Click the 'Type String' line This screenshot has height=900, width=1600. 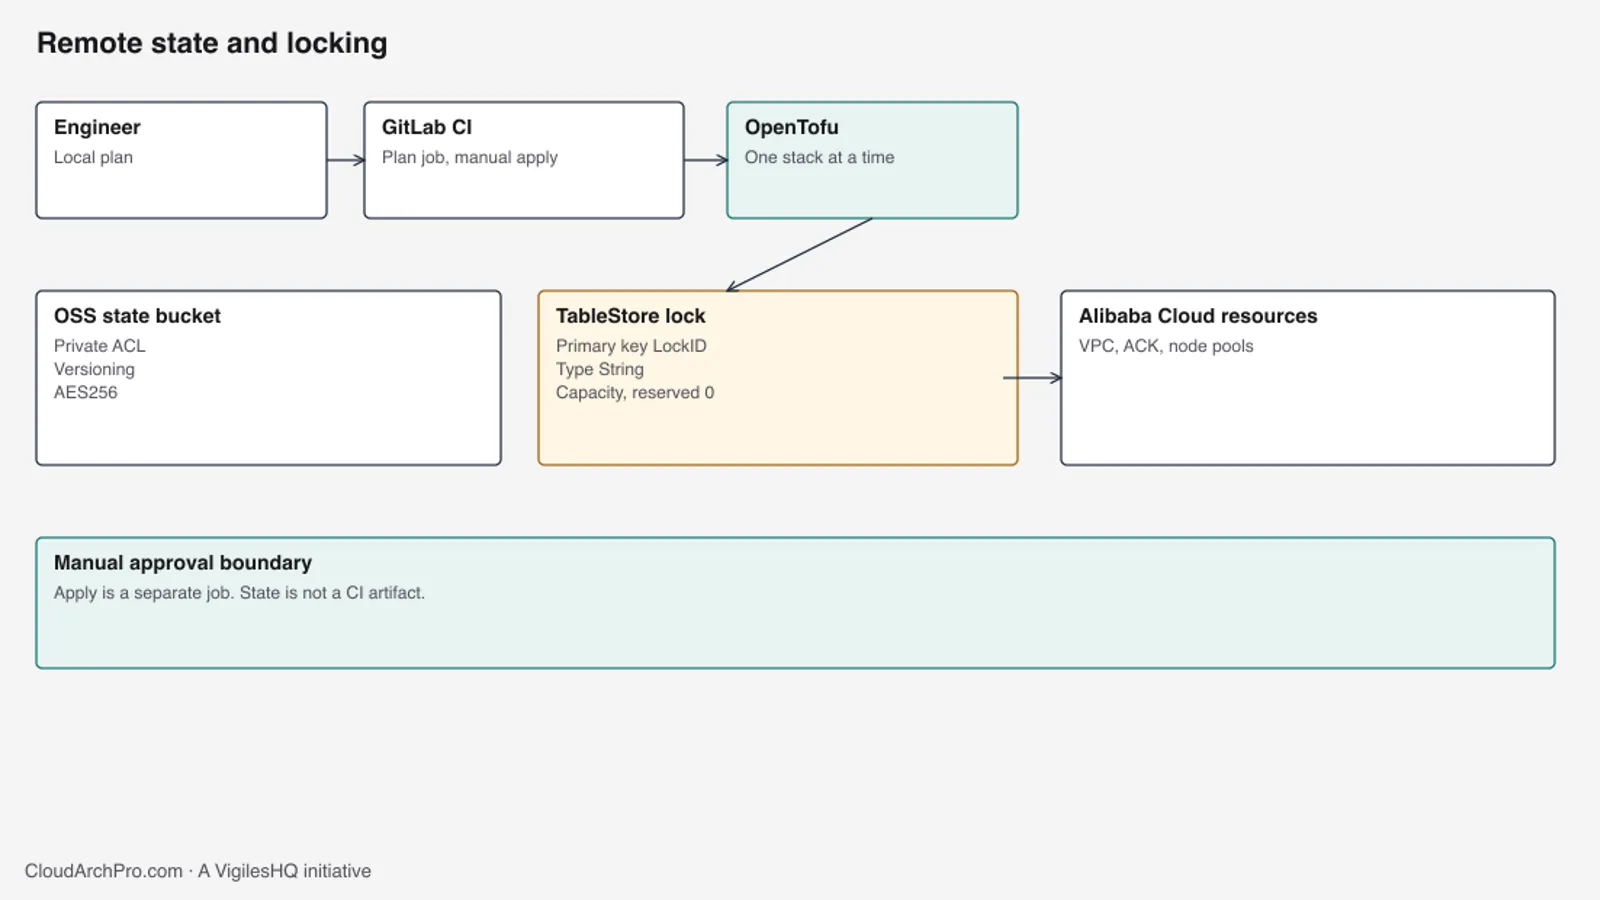600,369
